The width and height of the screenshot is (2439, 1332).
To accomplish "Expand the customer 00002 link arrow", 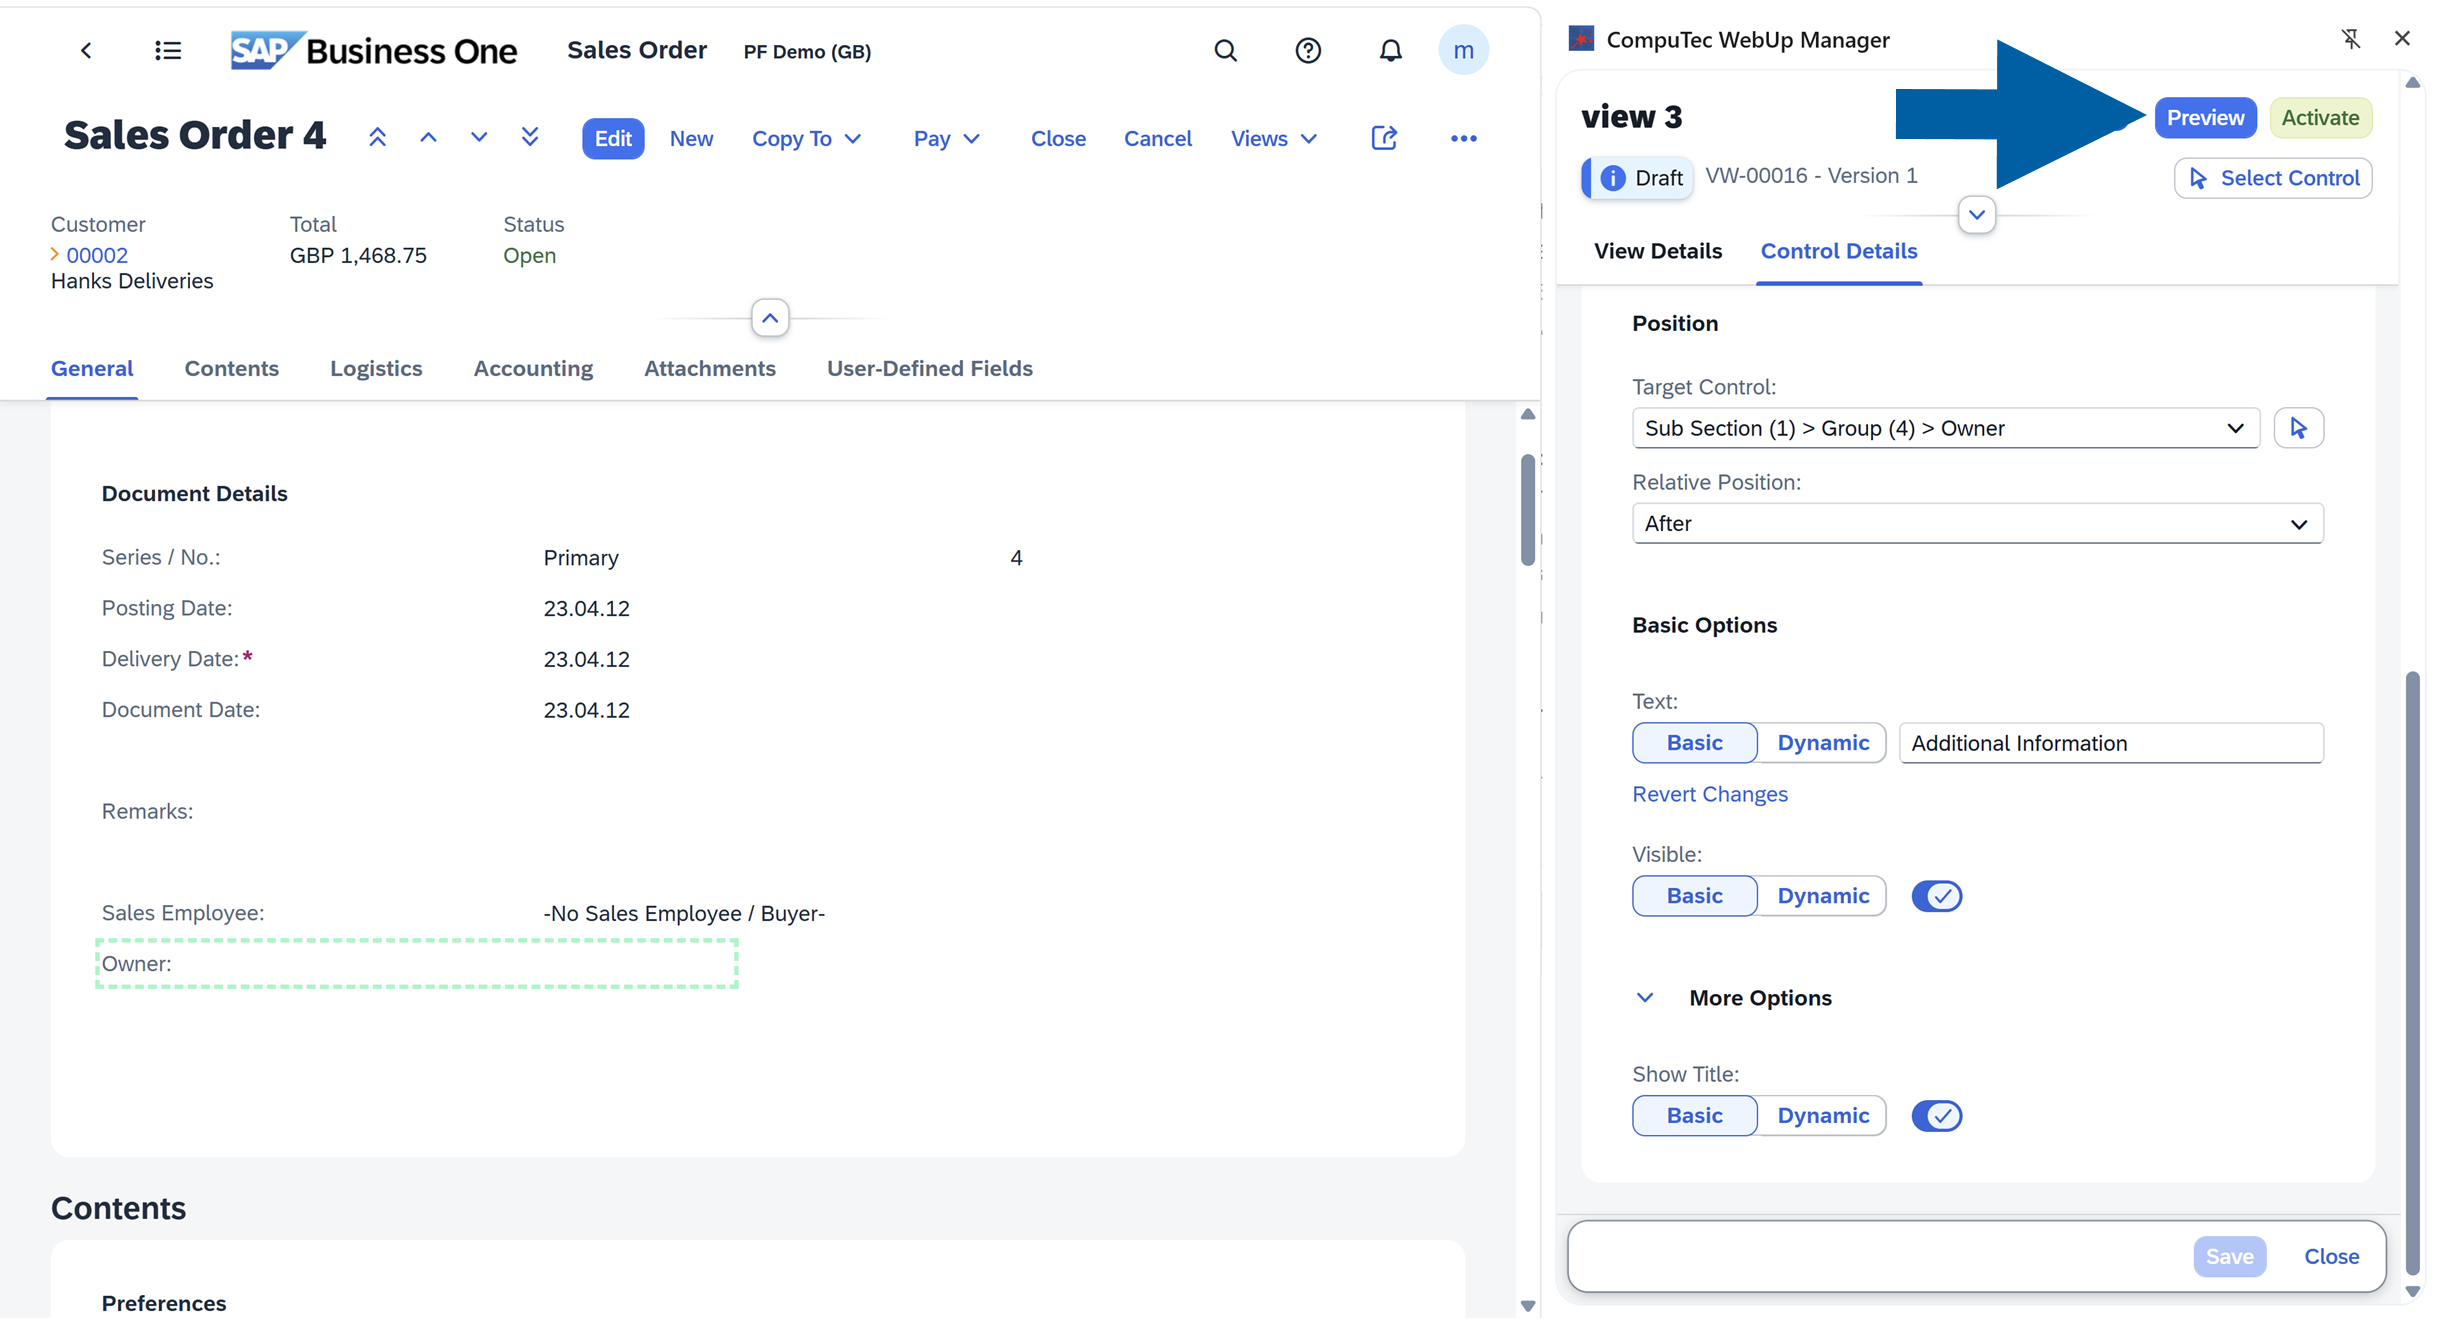I will point(55,255).
